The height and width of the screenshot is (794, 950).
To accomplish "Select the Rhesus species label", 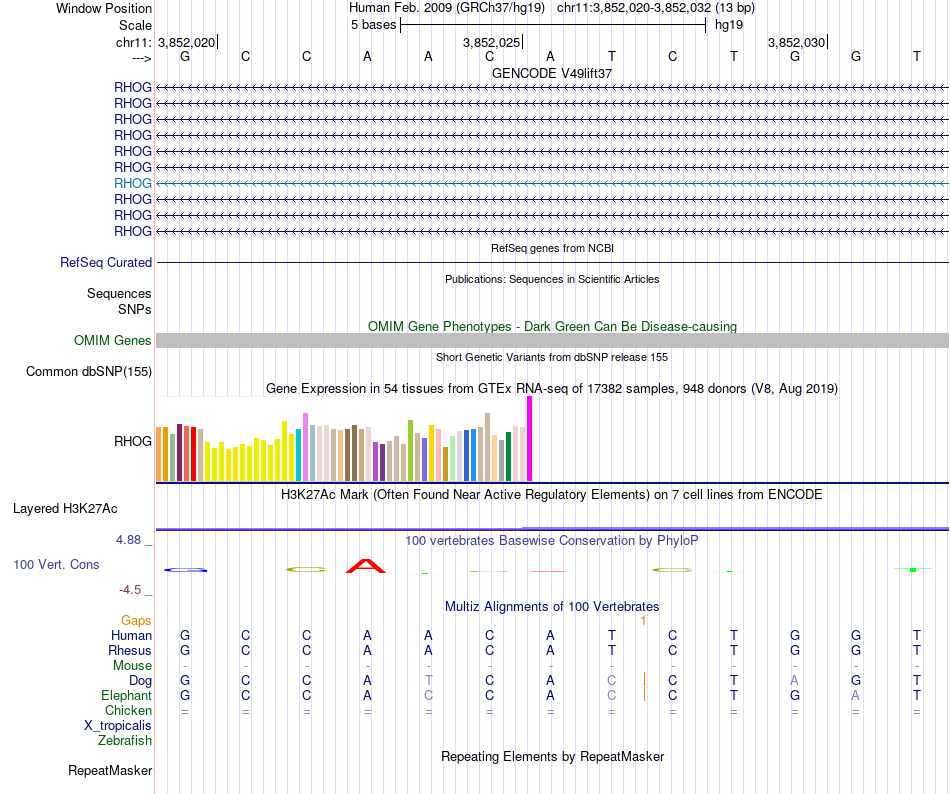I will 130,650.
